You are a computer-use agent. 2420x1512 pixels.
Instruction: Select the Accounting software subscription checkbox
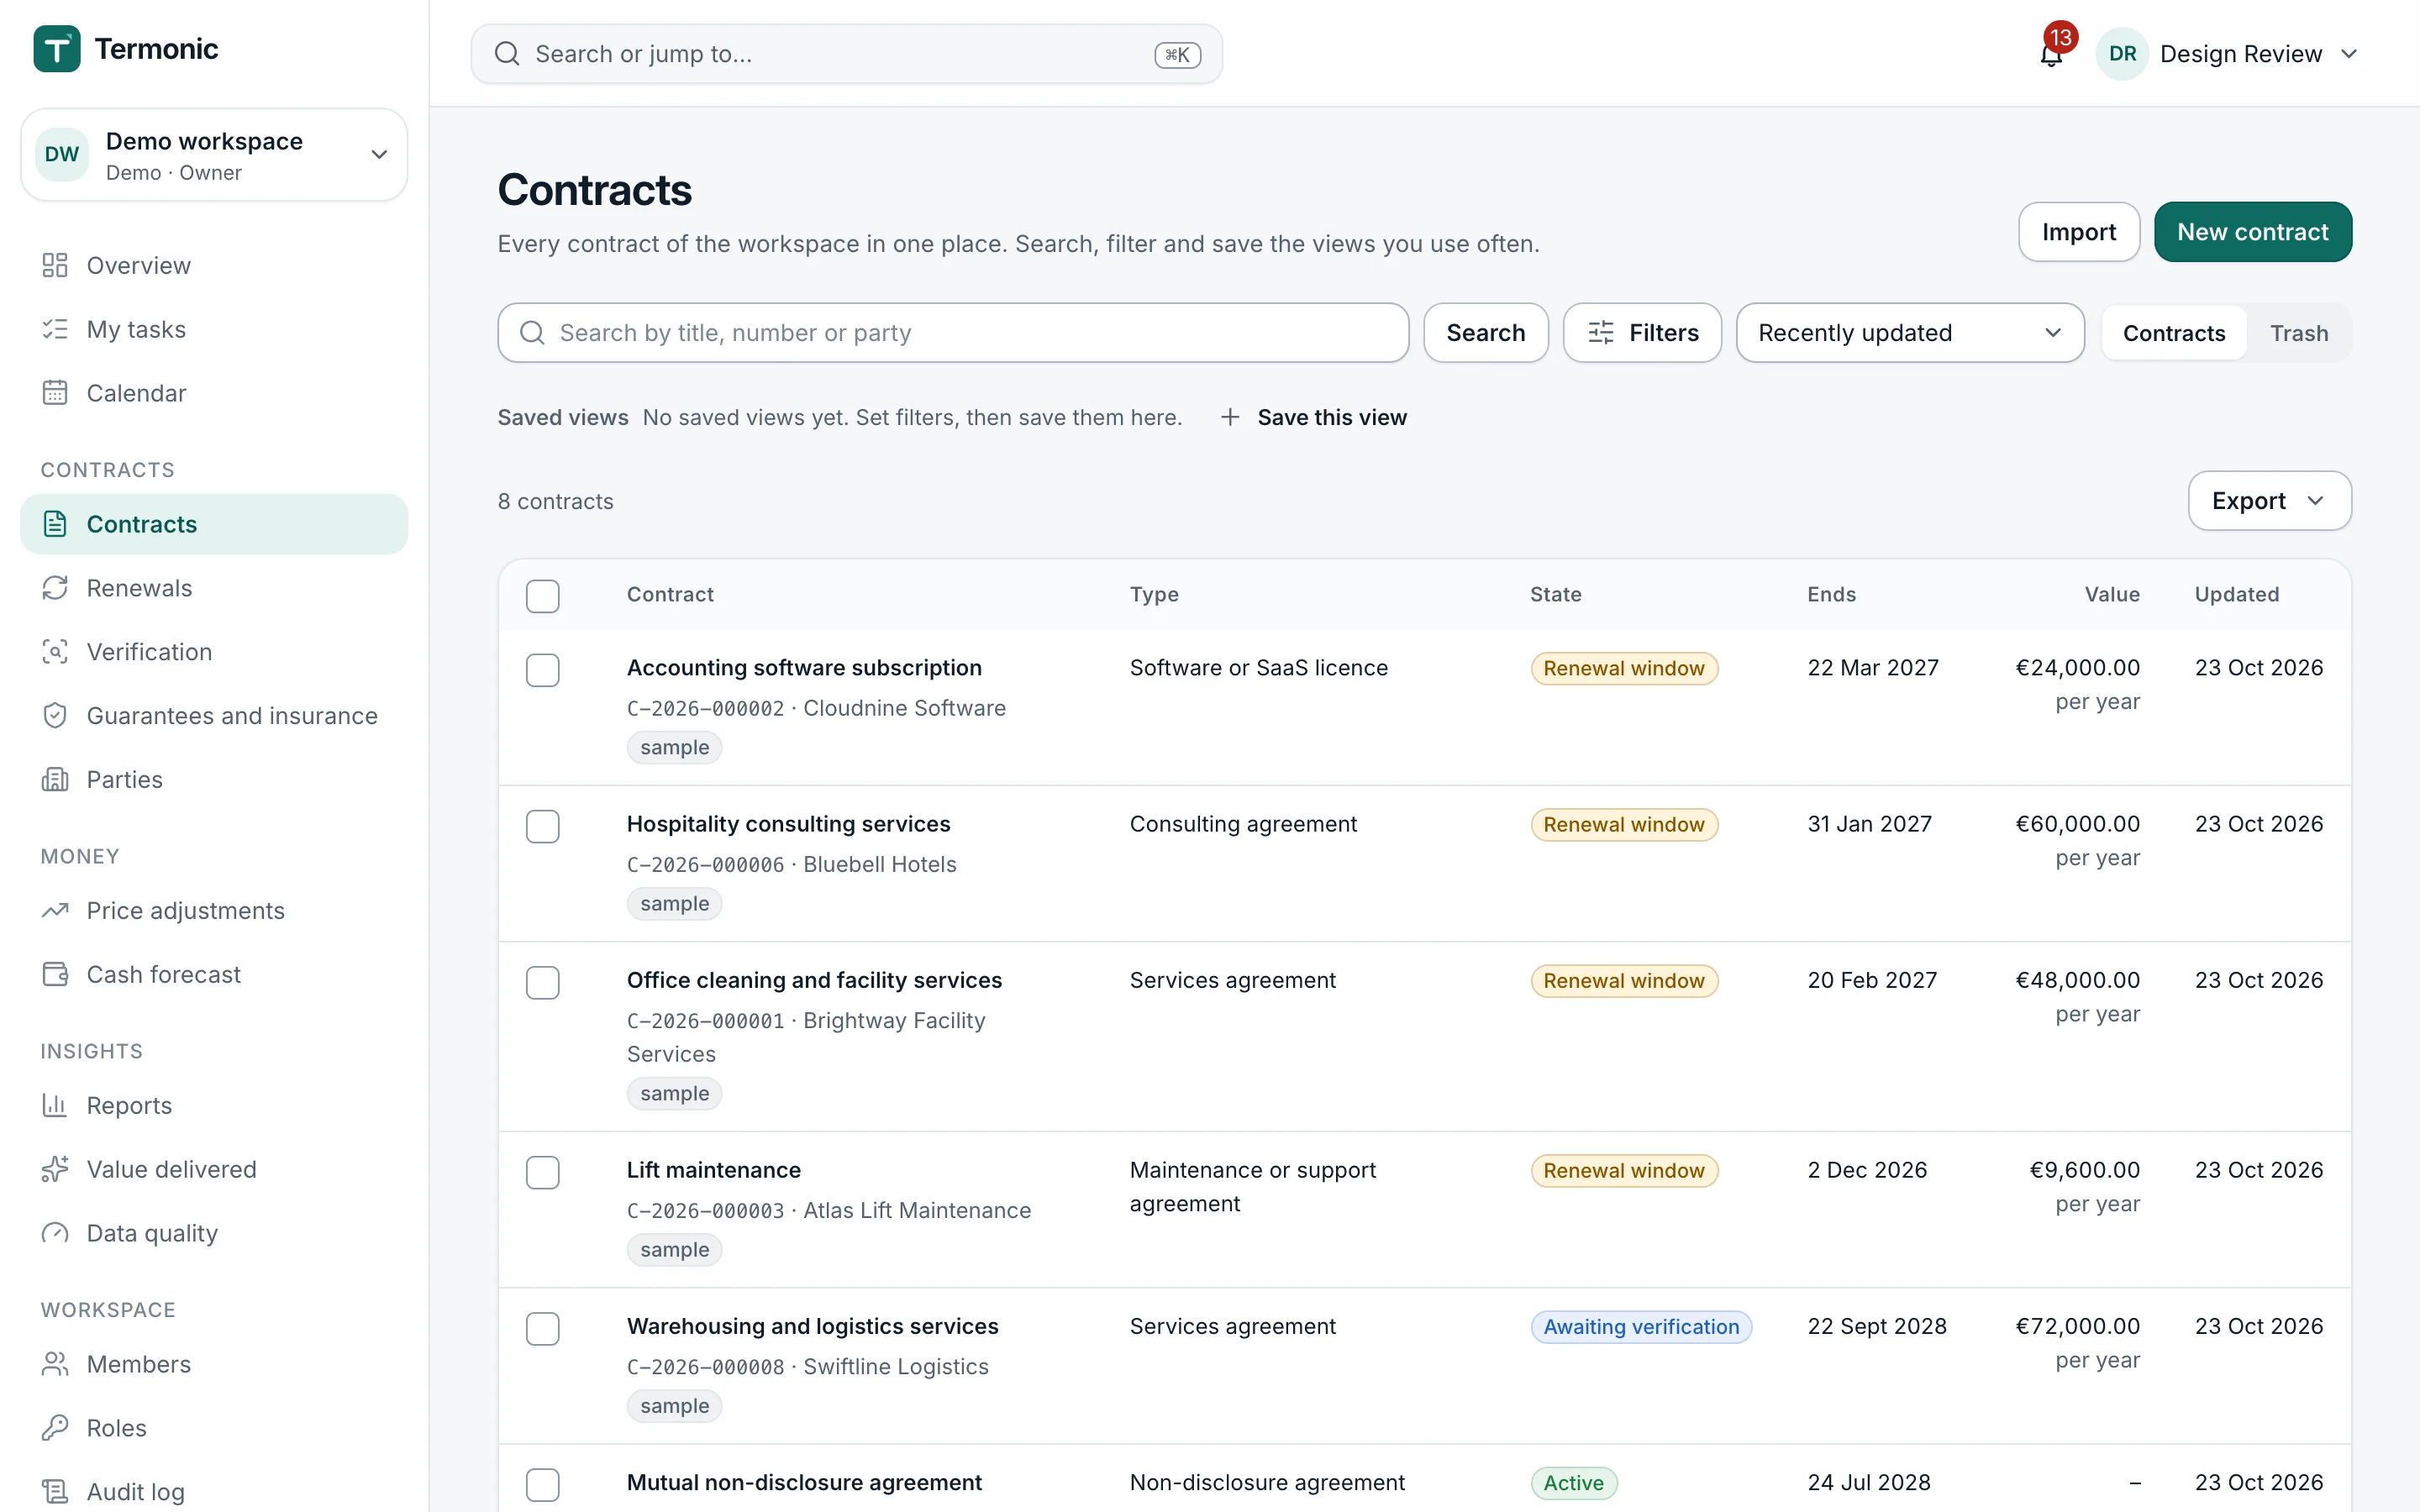pyautogui.click(x=543, y=670)
